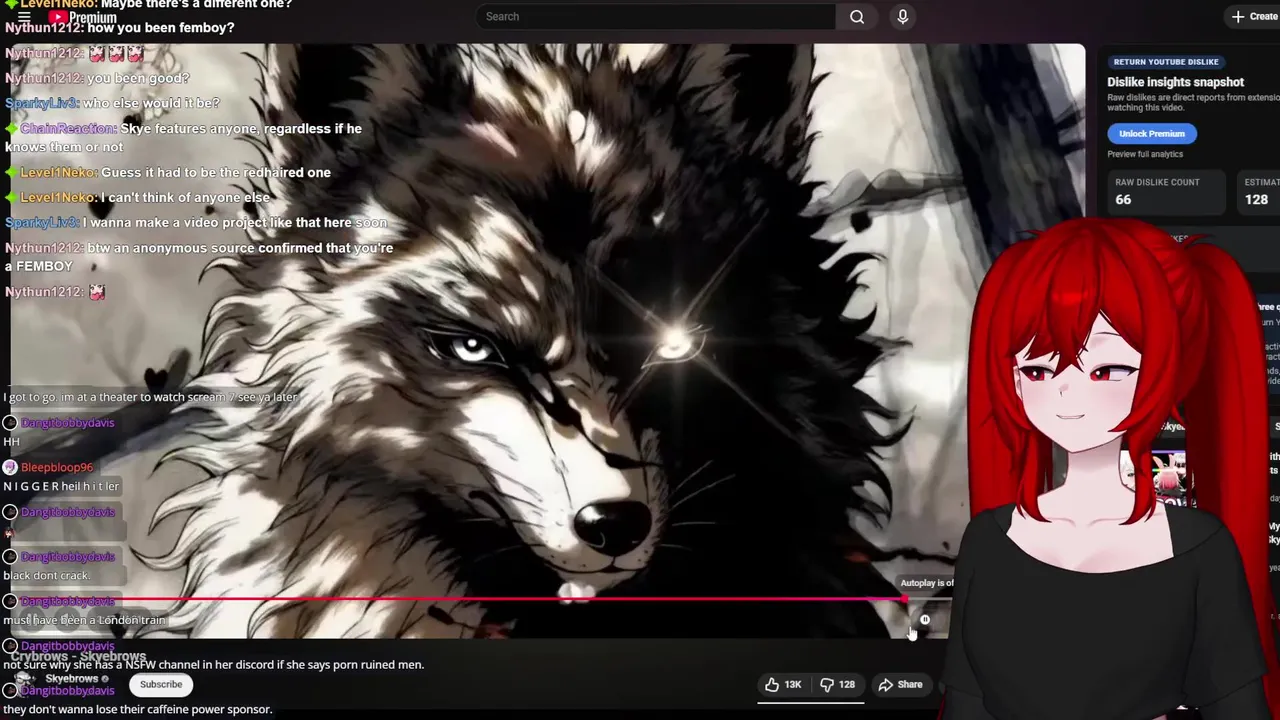The image size is (1280, 720).
Task: Click the Estimated 128 dislike card
Action: click(1258, 191)
